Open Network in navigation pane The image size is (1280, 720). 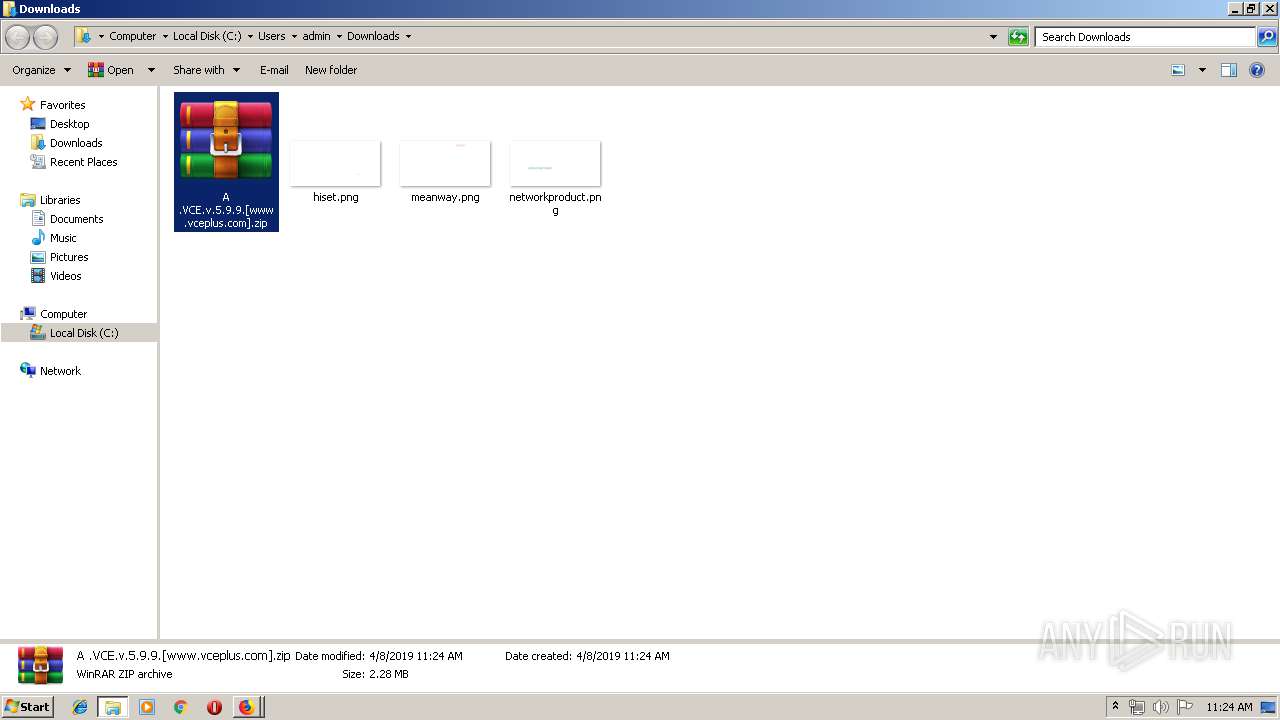(60, 371)
